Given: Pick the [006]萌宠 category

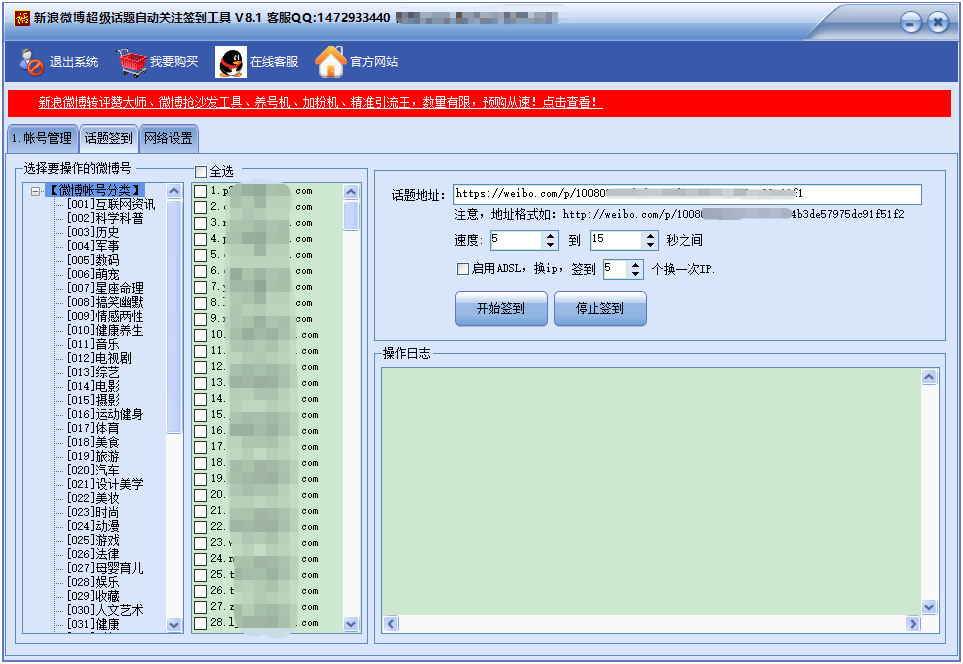Looking at the screenshot, I should pos(93,275).
